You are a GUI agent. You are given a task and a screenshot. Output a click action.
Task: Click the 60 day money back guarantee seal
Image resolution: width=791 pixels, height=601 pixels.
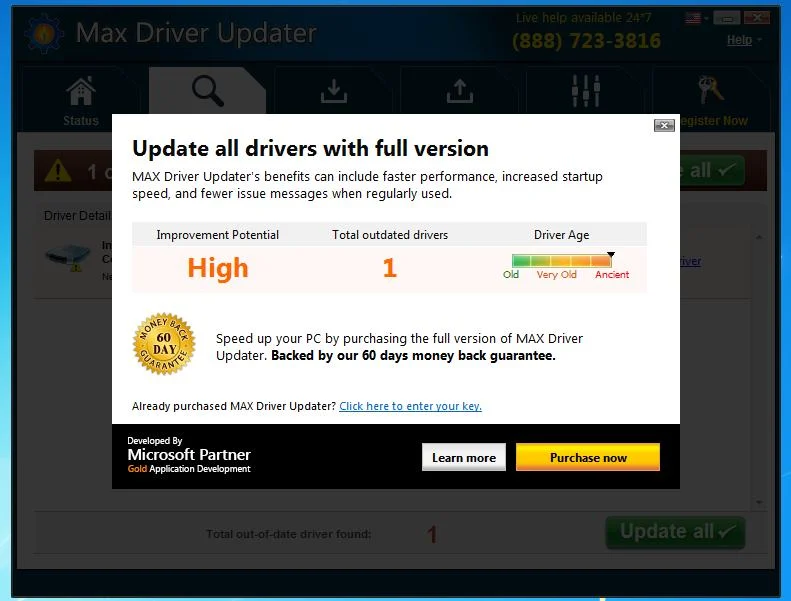tap(164, 344)
